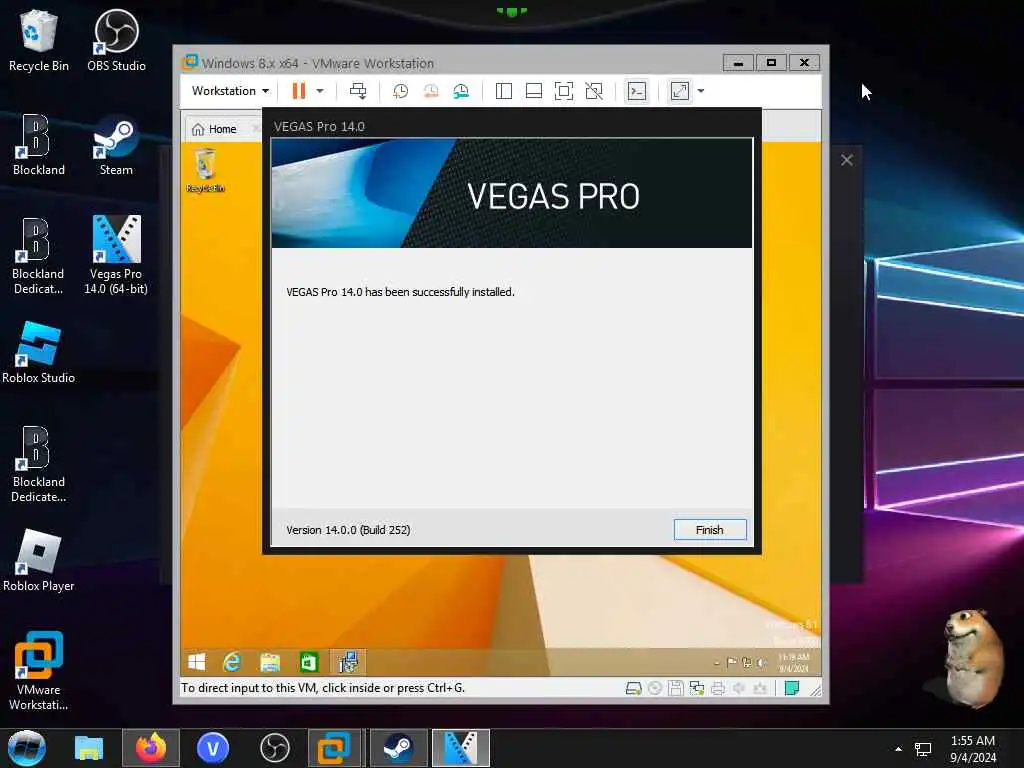Image resolution: width=1024 pixels, height=768 pixels.
Task: Select the Steam desktop shortcut
Action: click(x=116, y=145)
